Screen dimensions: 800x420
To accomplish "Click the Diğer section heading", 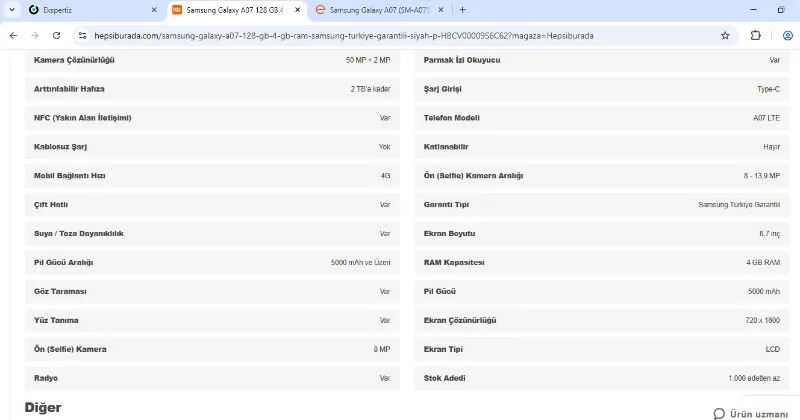I will [43, 407].
